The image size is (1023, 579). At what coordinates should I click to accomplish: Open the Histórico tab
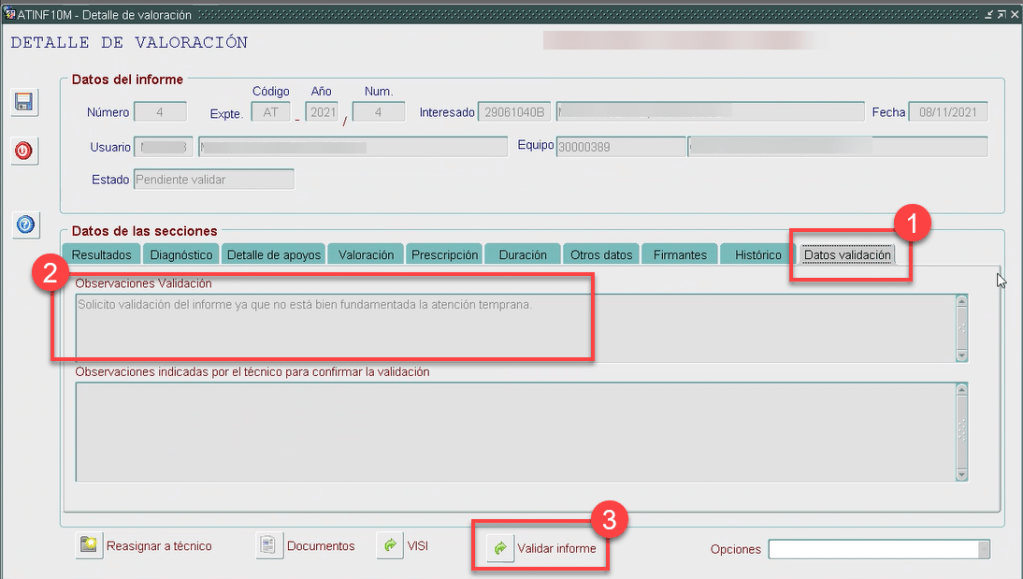(758, 255)
